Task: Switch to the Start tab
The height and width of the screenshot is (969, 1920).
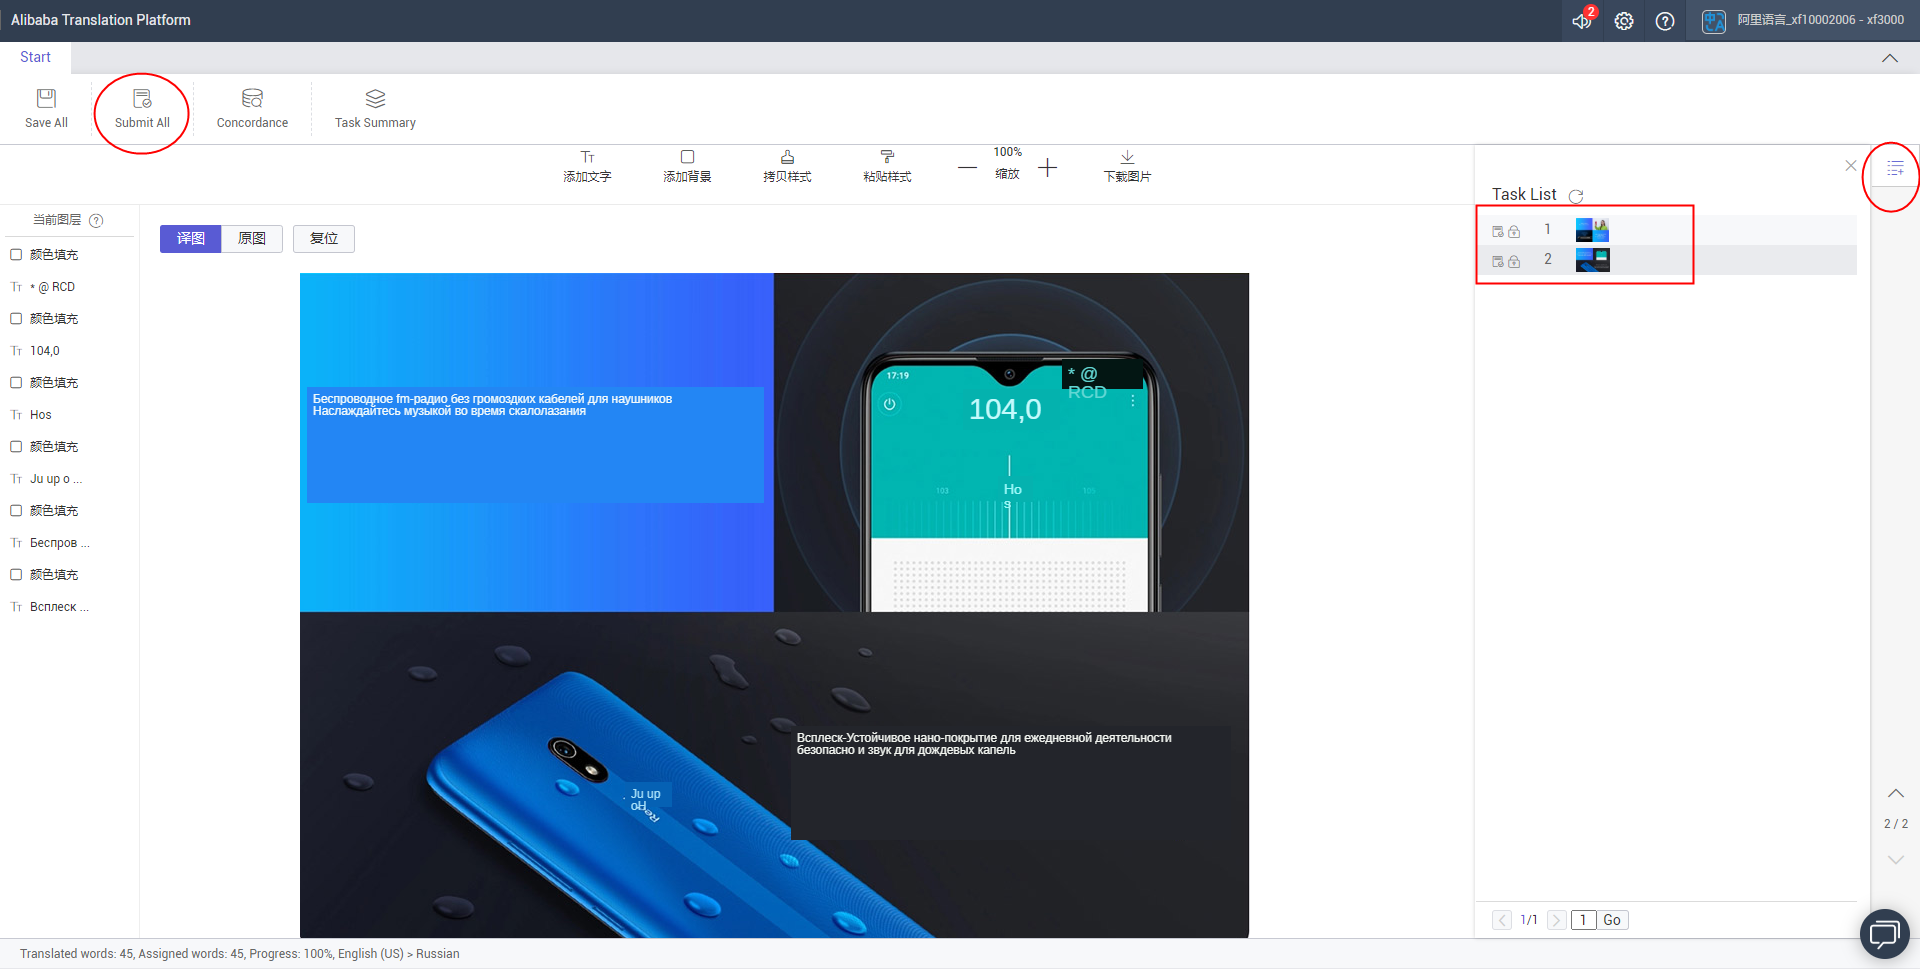Action: [x=35, y=57]
